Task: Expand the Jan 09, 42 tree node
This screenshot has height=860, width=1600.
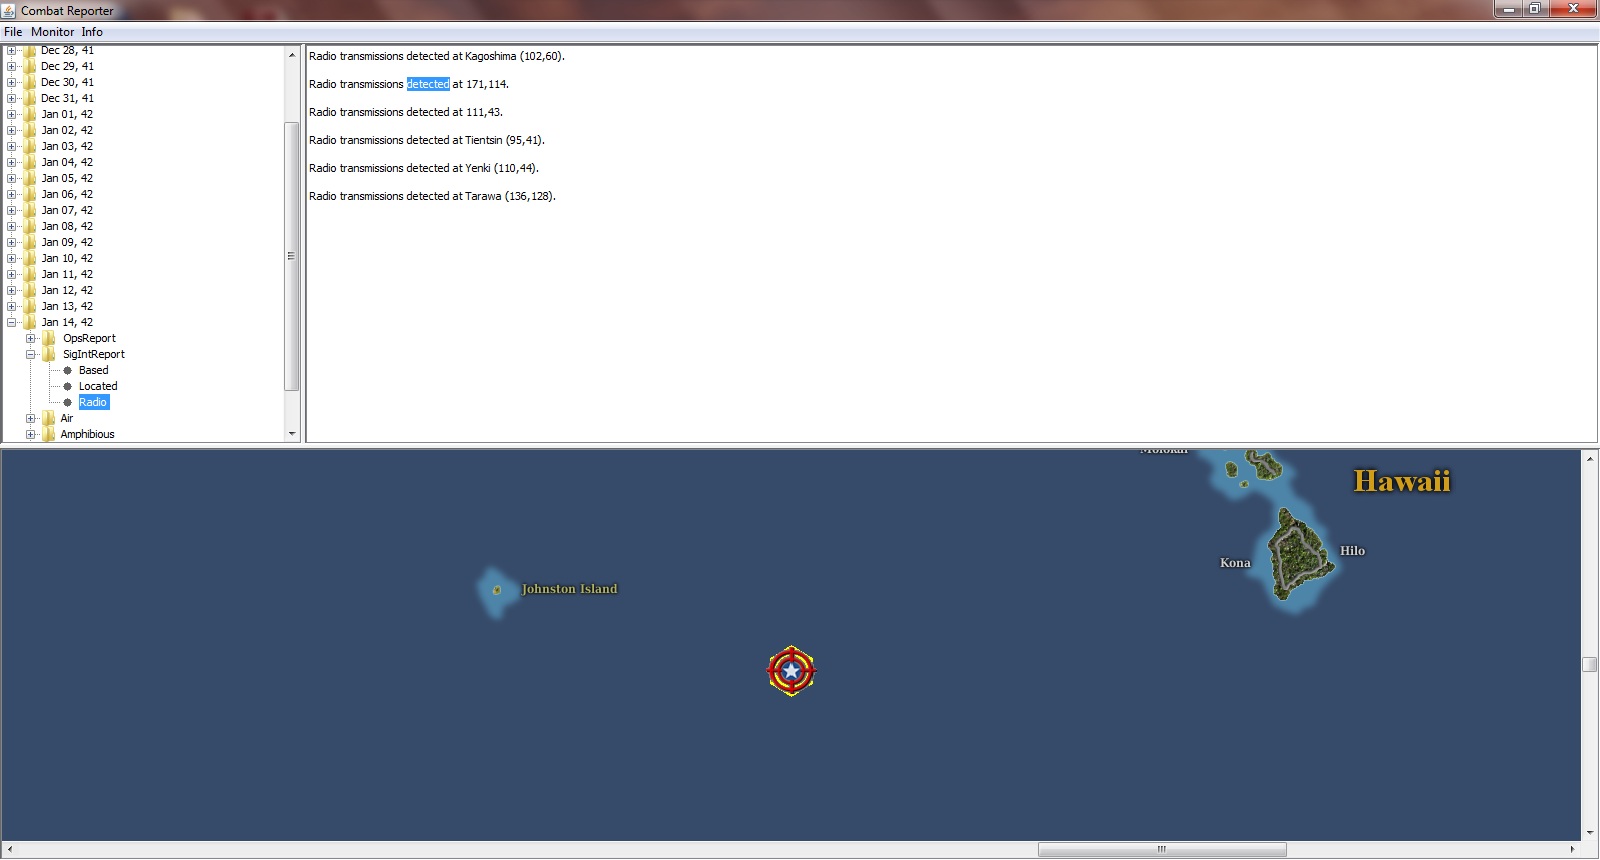Action: [11, 242]
